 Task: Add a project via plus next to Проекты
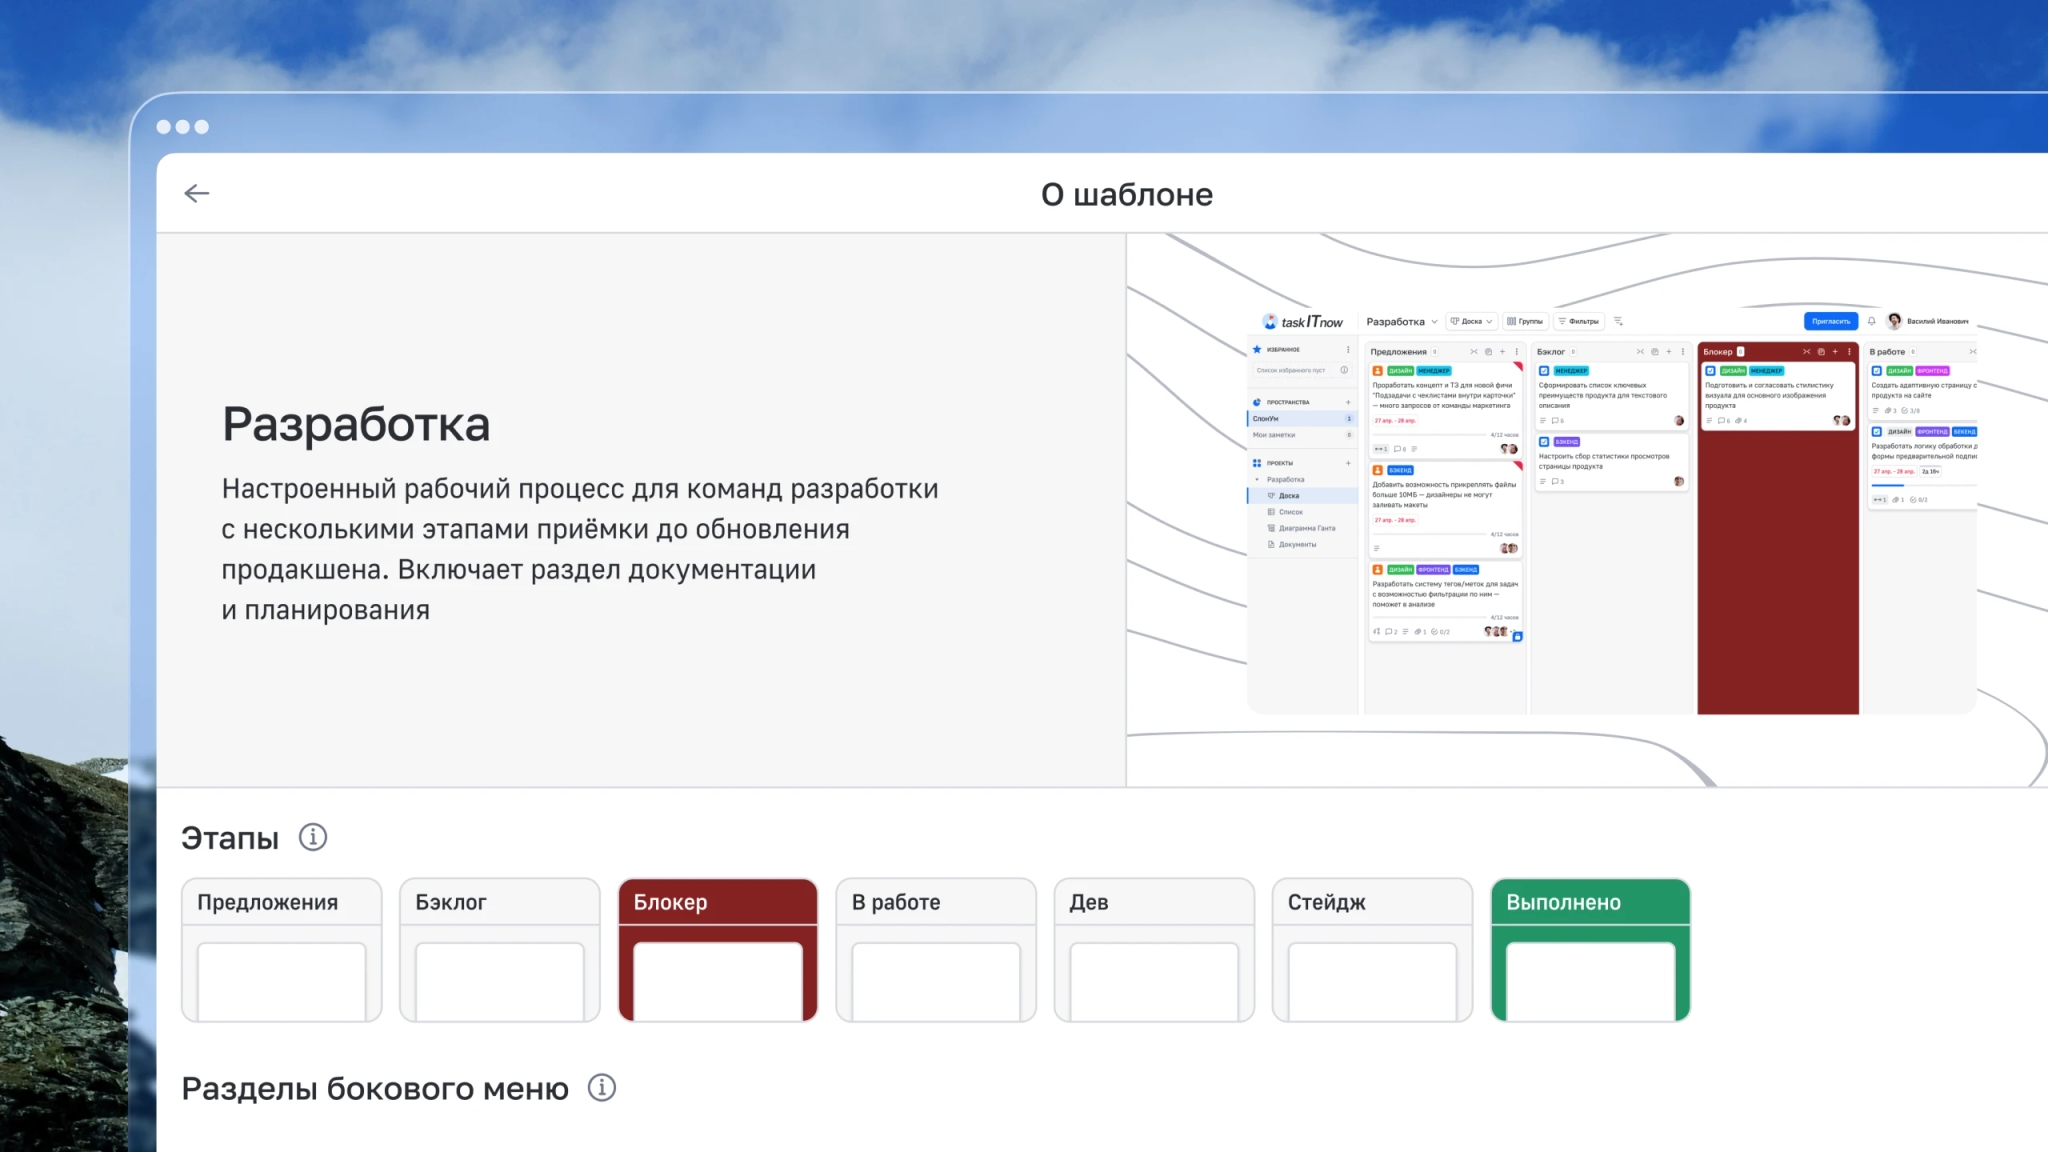point(1348,463)
